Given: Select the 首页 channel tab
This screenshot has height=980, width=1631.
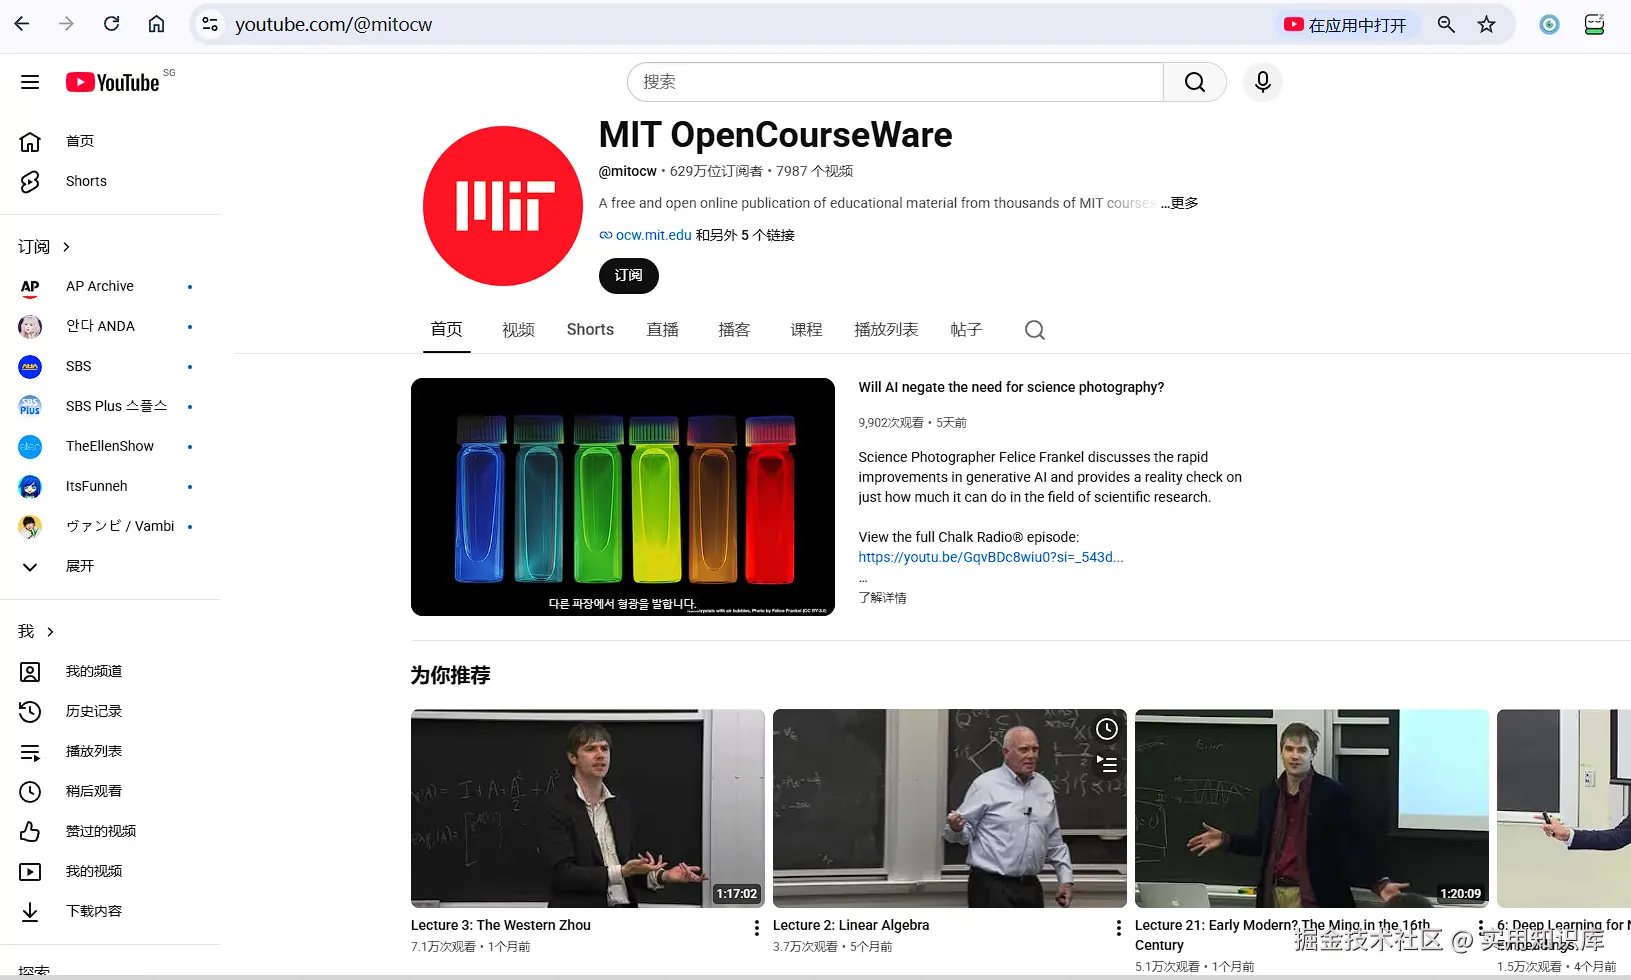Looking at the screenshot, I should click(x=446, y=330).
